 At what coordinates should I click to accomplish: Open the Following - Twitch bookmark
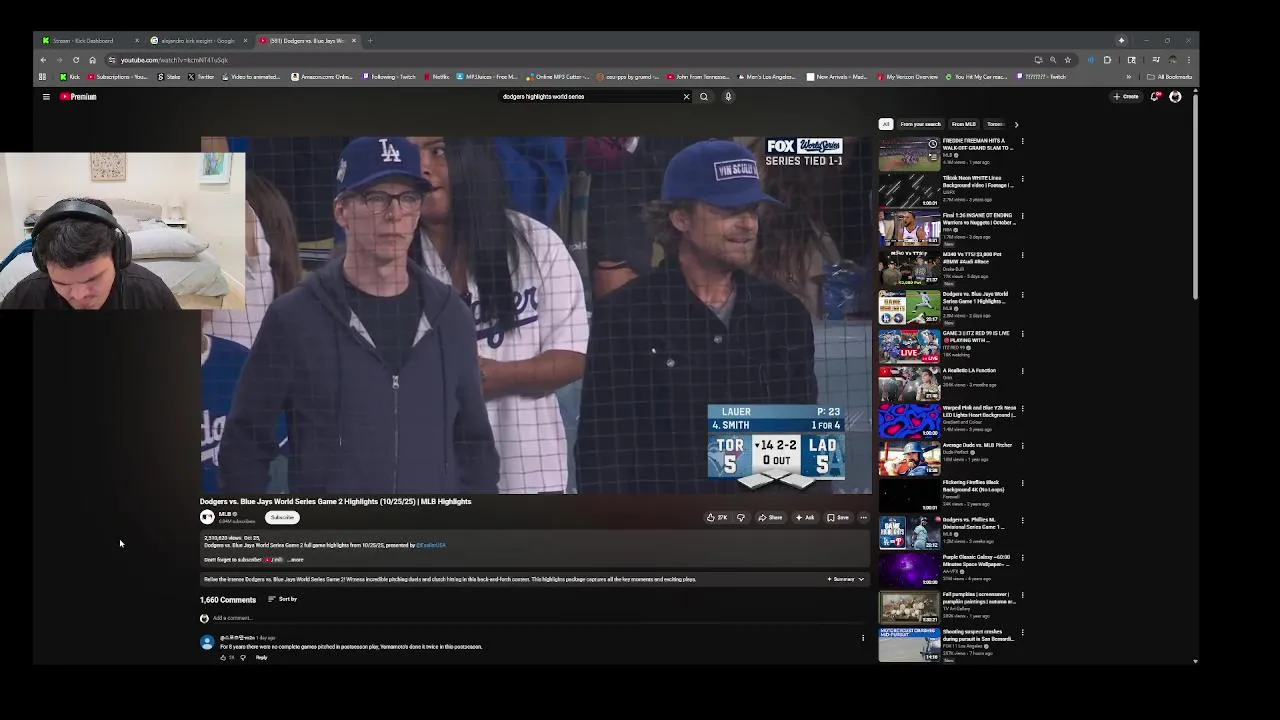tap(389, 77)
